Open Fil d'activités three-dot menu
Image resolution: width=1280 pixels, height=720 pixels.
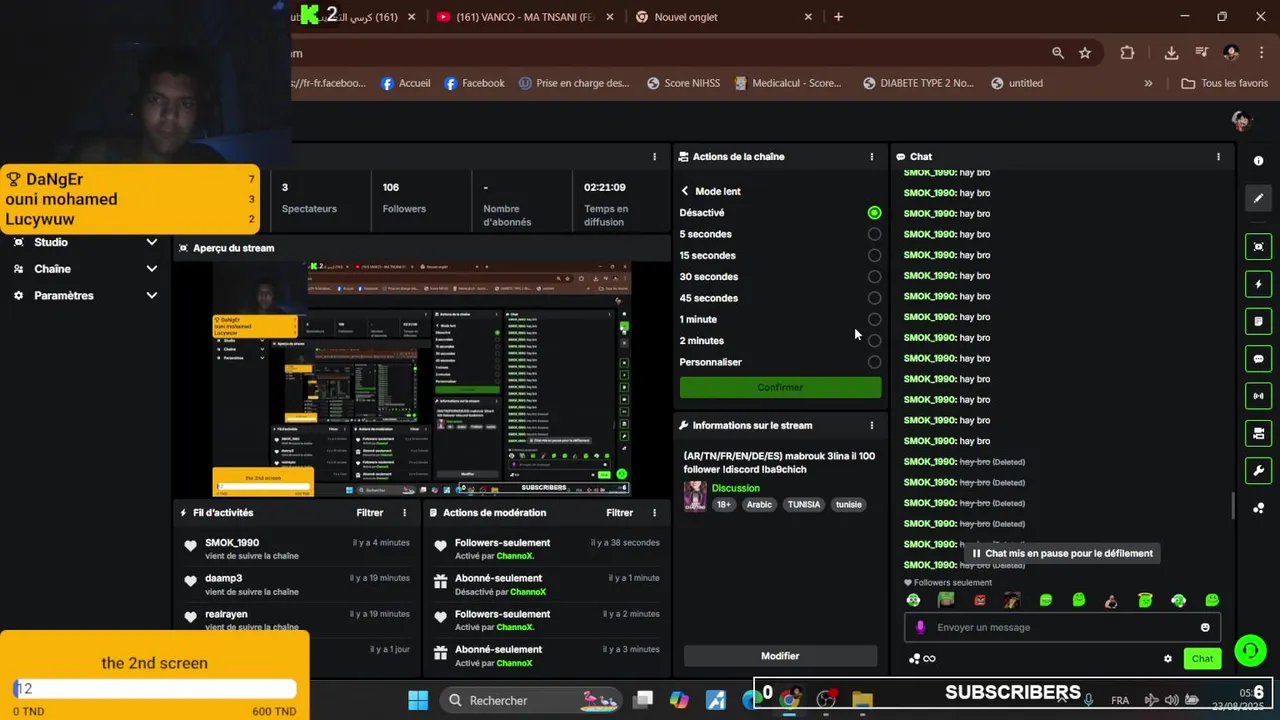pos(405,513)
